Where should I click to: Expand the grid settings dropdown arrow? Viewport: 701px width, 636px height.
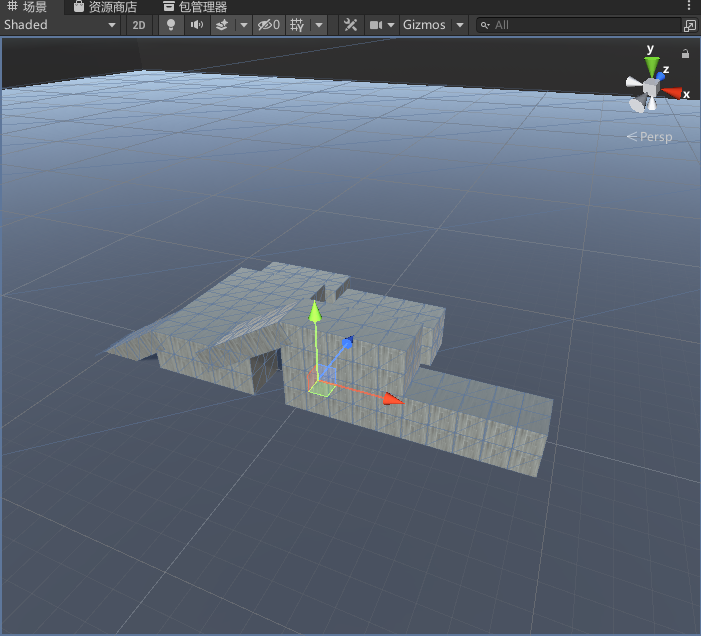pyautogui.click(x=318, y=25)
